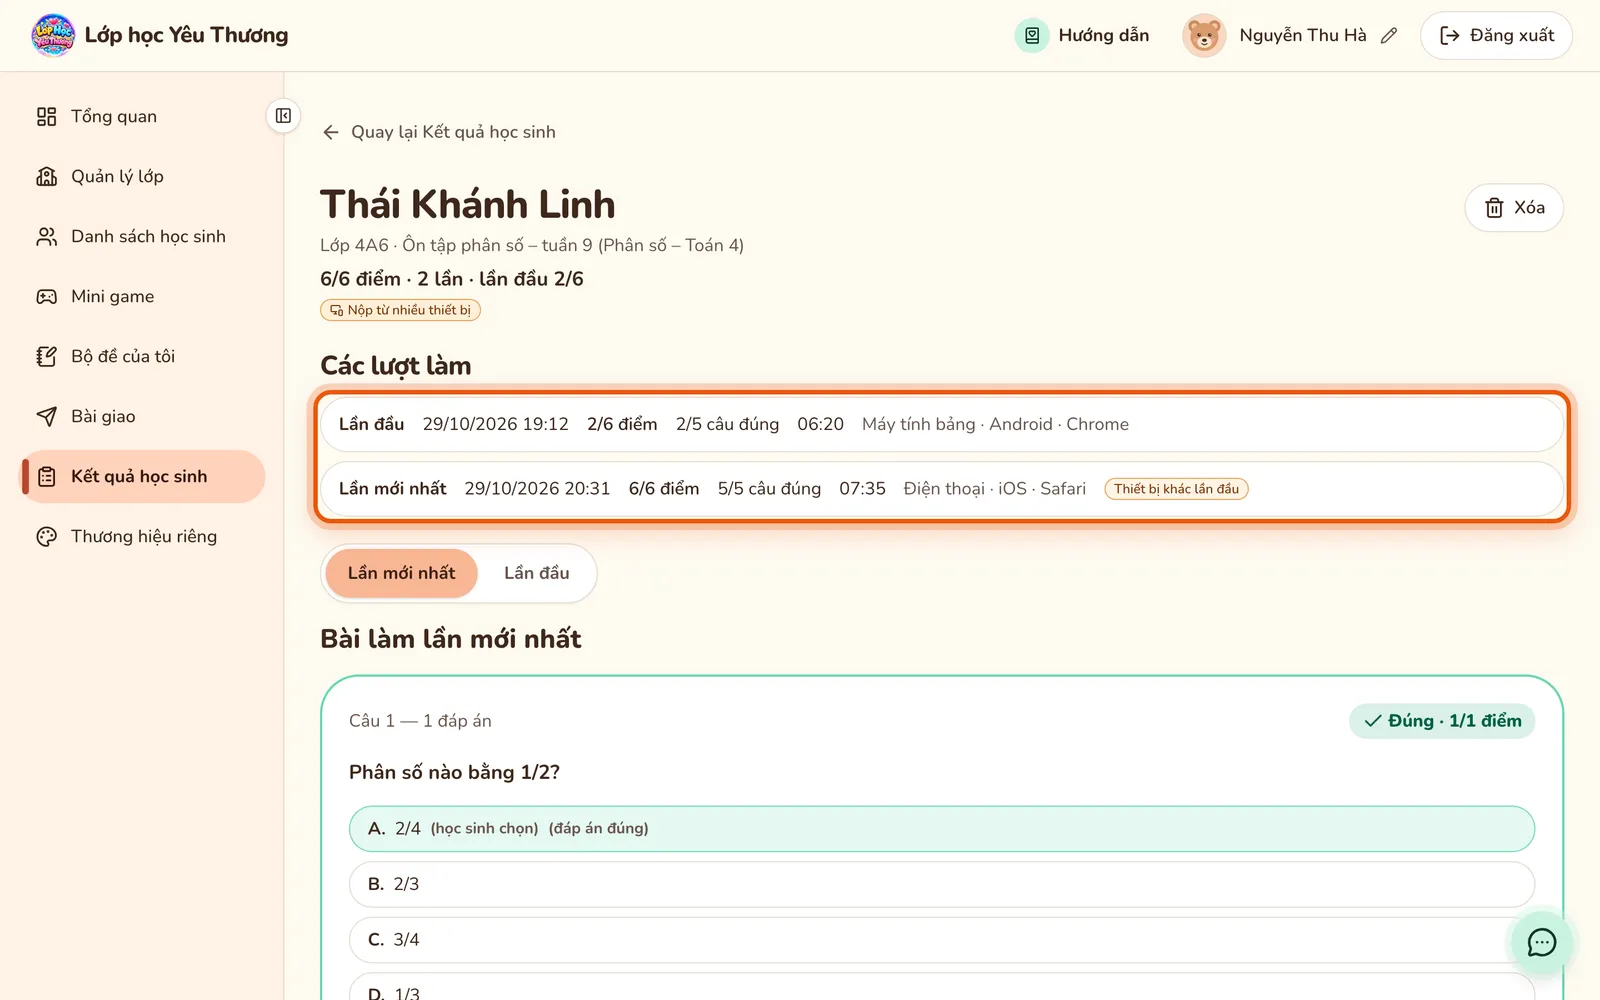Screen dimensions: 1600x1000
Task: Go to Bài giao page
Action: [143, 416]
